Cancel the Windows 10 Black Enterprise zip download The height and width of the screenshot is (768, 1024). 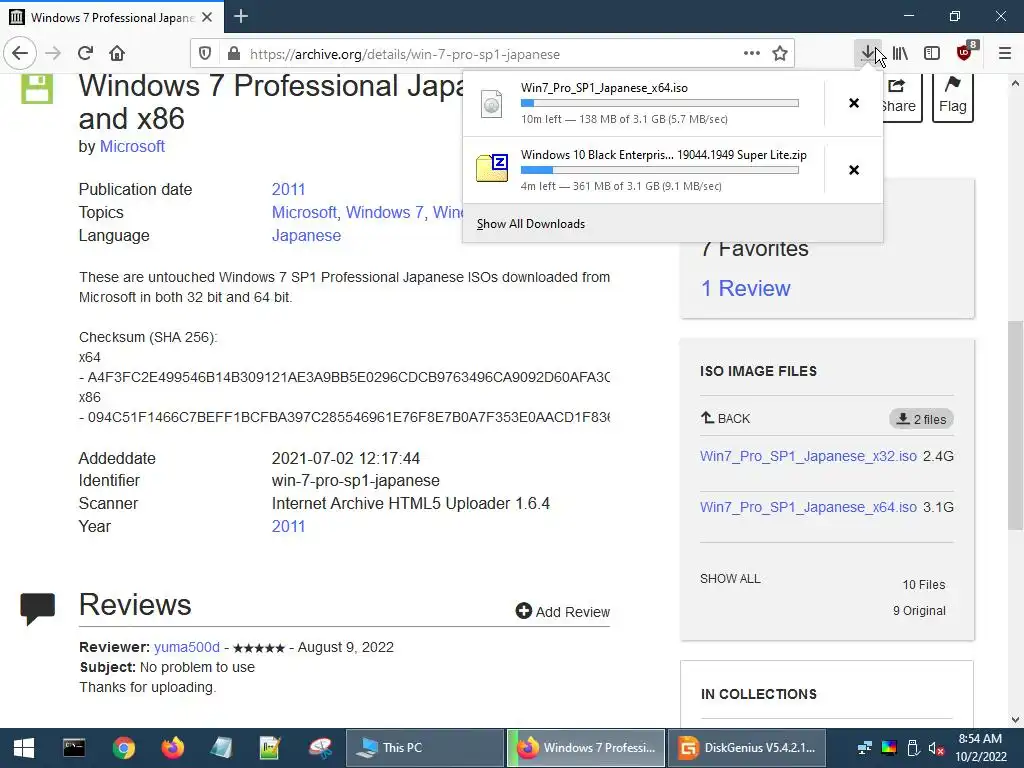[854, 170]
